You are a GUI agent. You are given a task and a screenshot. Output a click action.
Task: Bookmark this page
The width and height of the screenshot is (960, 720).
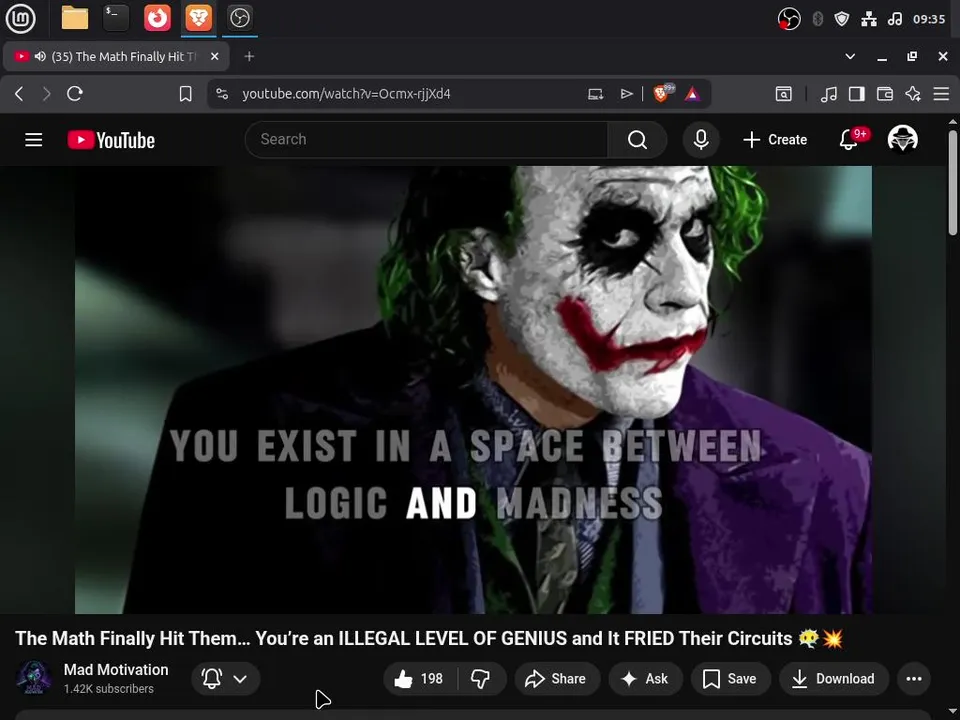(186, 94)
